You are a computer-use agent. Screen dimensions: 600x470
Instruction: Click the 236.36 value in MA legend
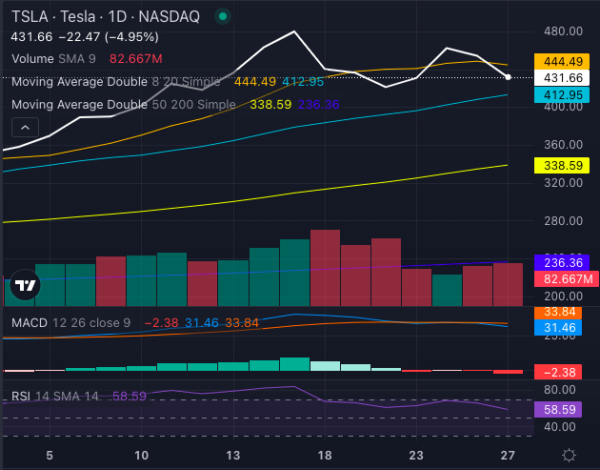(x=319, y=104)
